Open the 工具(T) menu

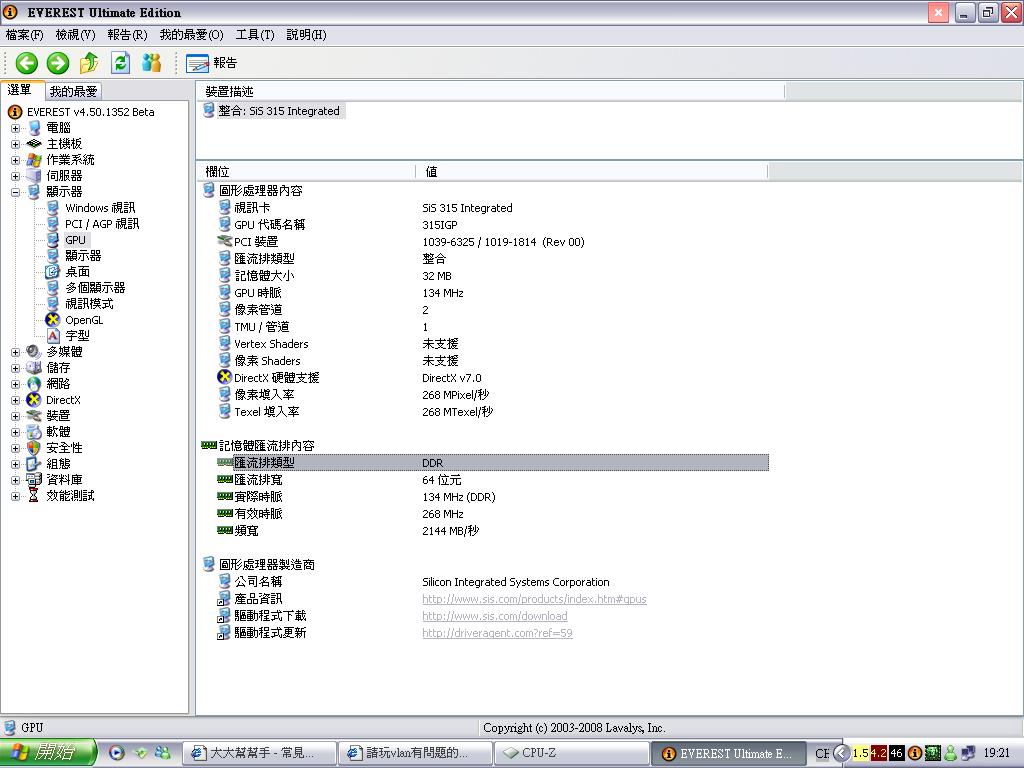click(x=254, y=35)
